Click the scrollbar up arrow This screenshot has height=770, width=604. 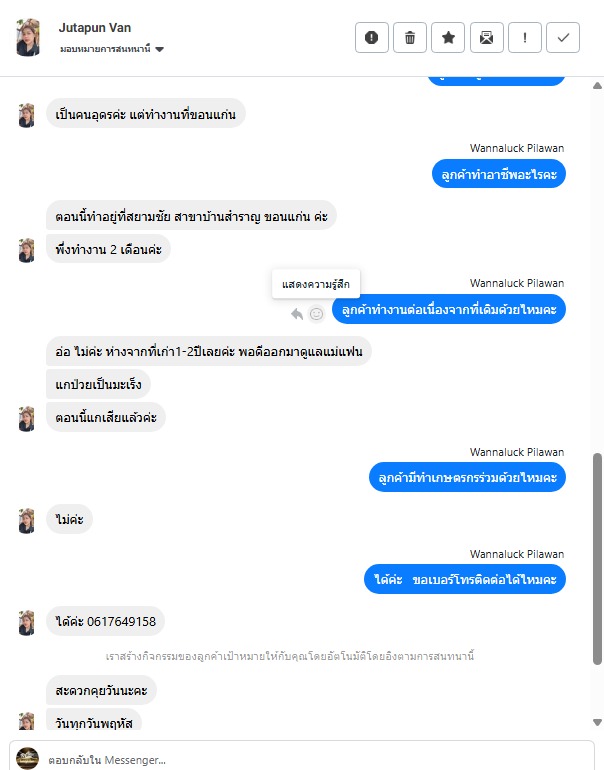coord(597,85)
